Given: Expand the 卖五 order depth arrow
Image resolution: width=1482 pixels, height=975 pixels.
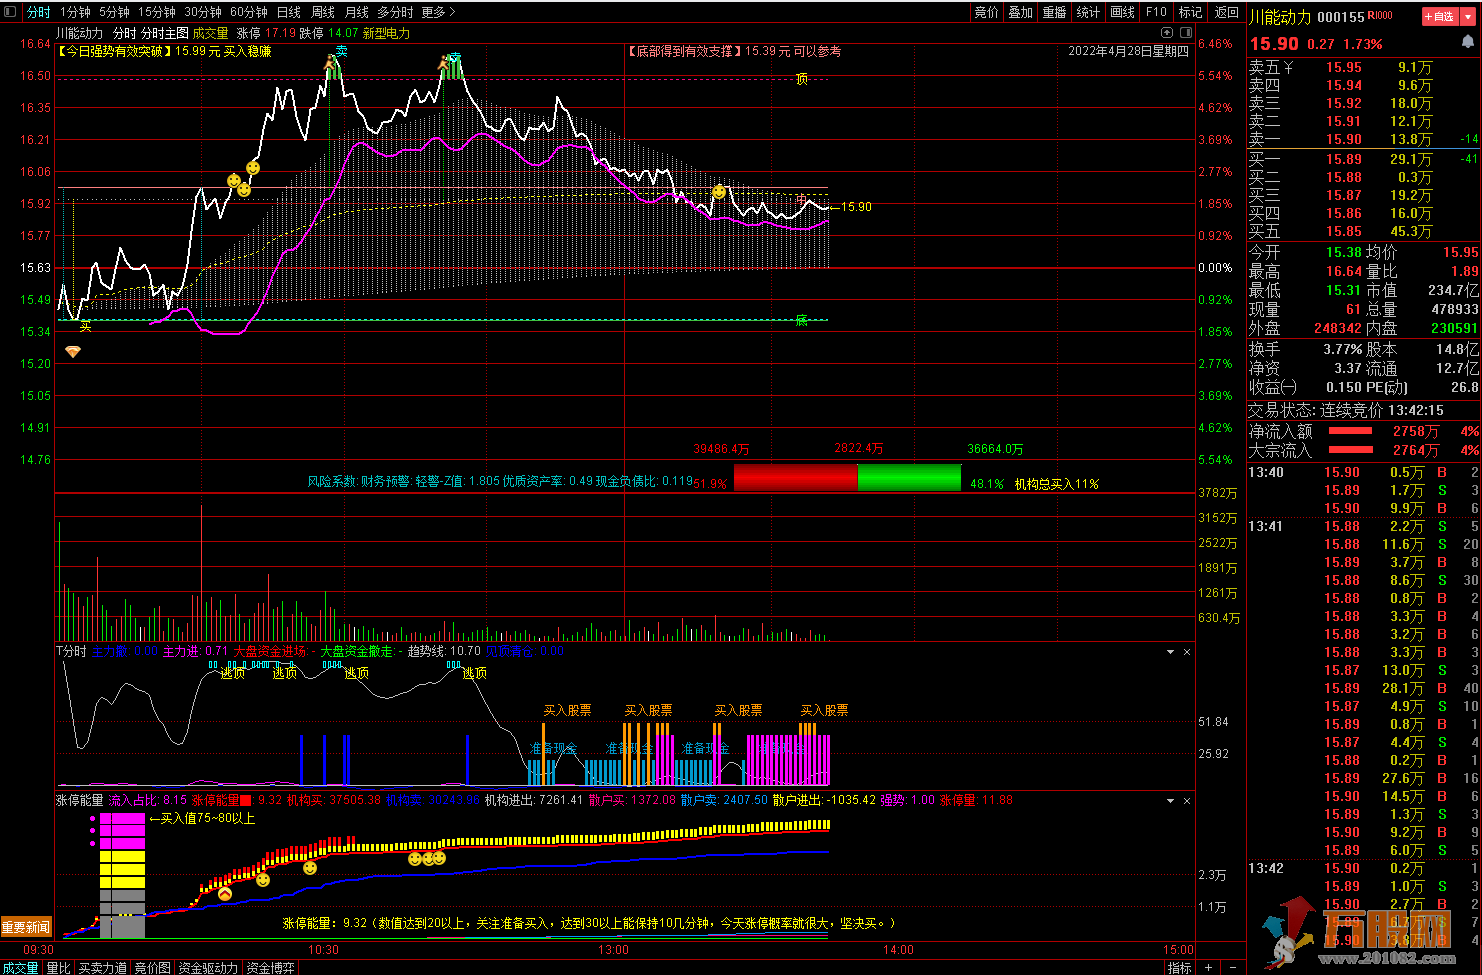Looking at the screenshot, I should (x=1289, y=67).
